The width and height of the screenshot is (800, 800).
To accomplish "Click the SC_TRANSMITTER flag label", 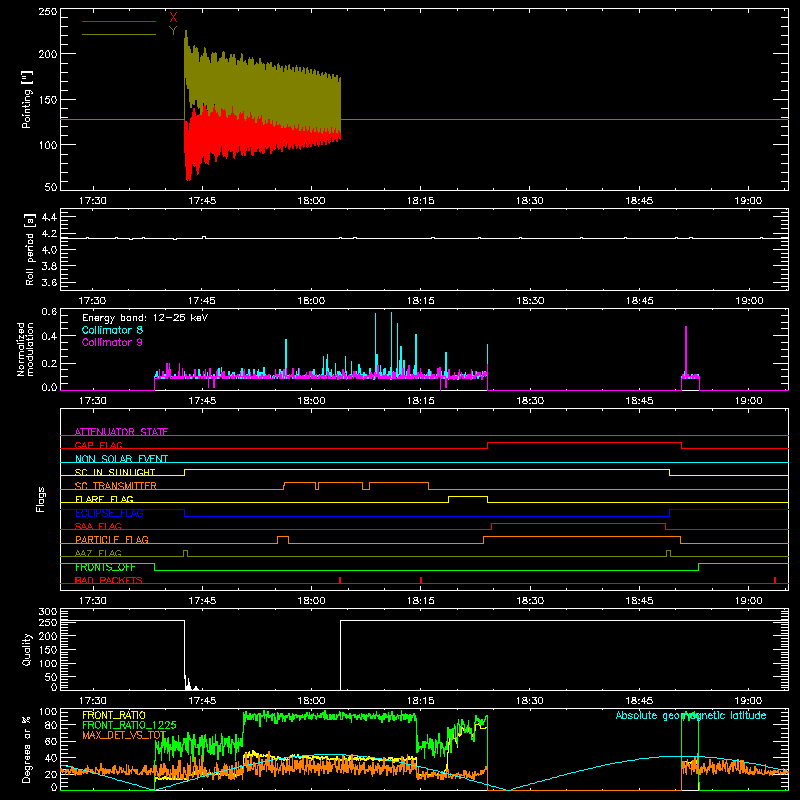I will coord(115,486).
